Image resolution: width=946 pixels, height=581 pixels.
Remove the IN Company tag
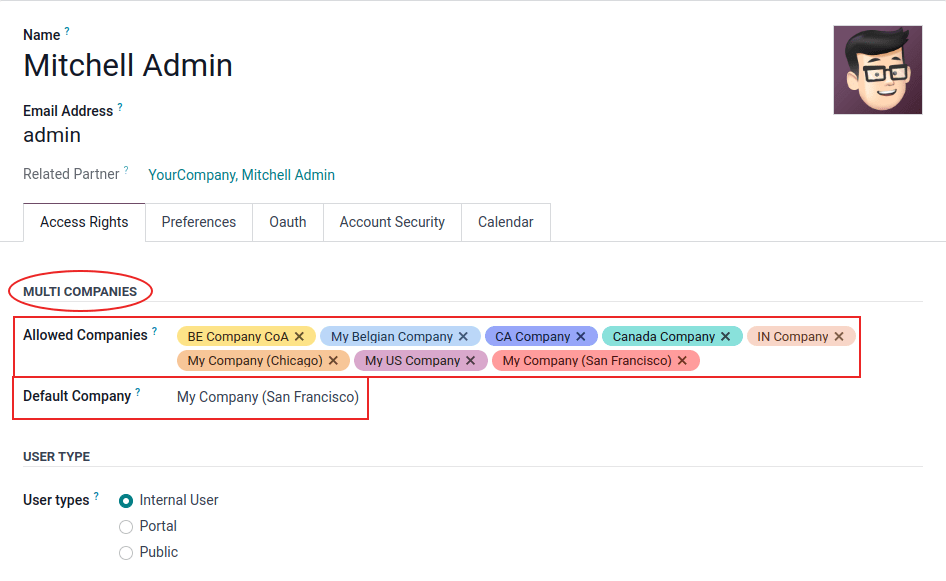(x=839, y=337)
